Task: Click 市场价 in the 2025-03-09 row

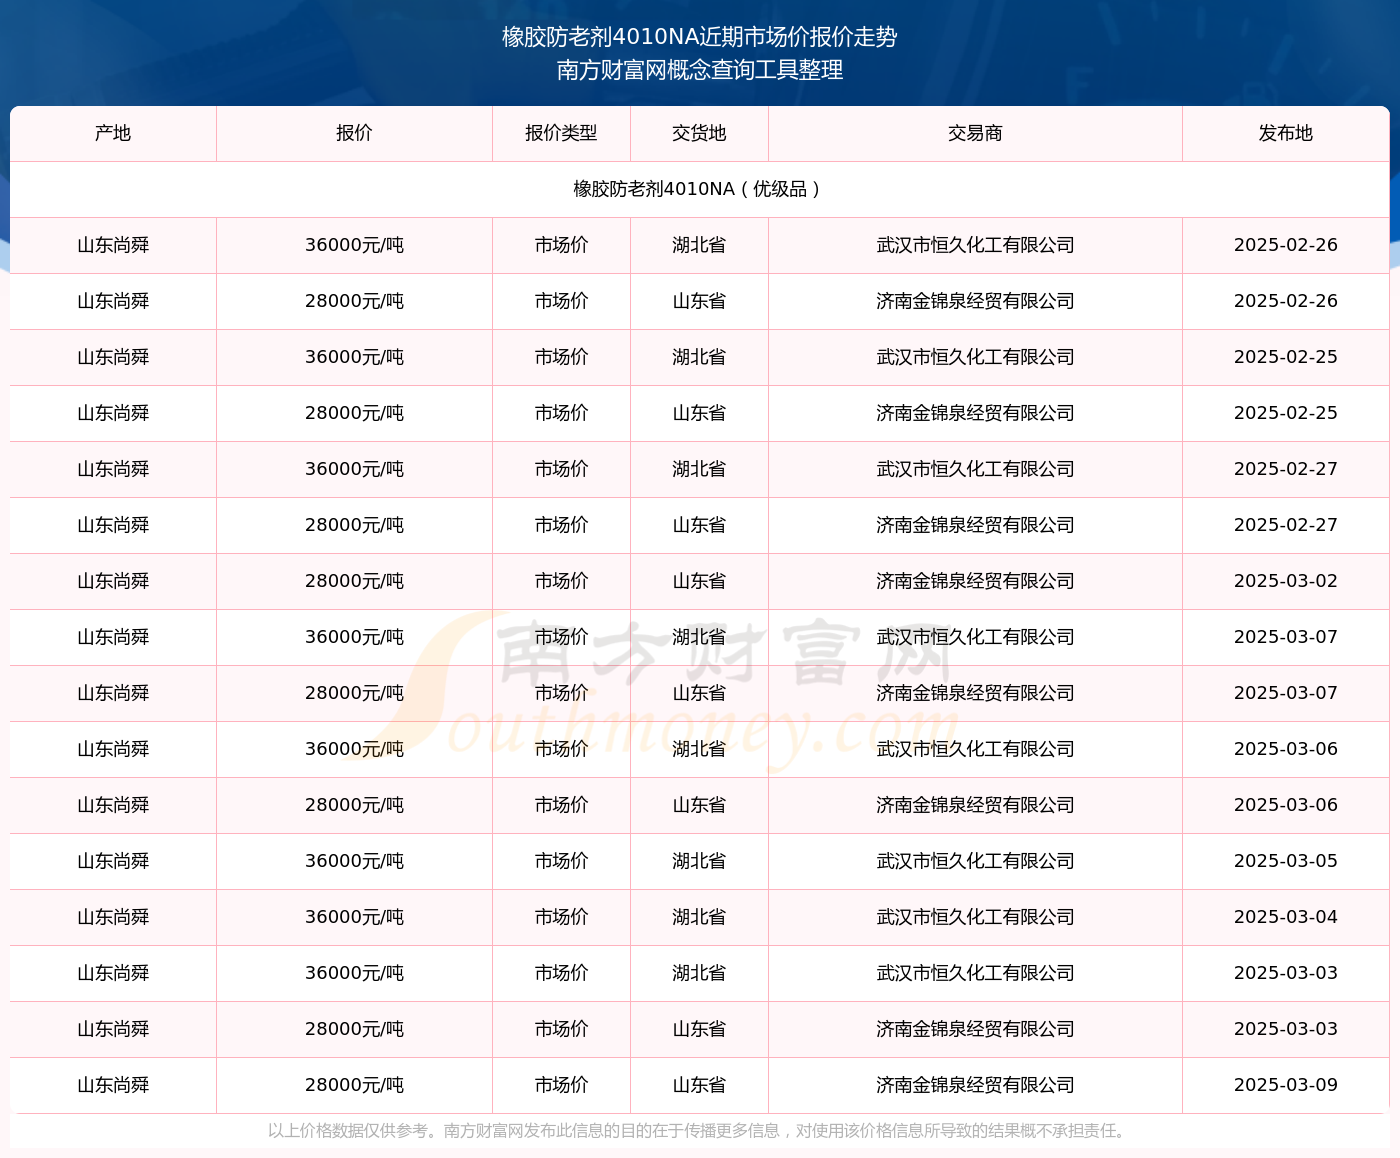Action: coord(561,1085)
